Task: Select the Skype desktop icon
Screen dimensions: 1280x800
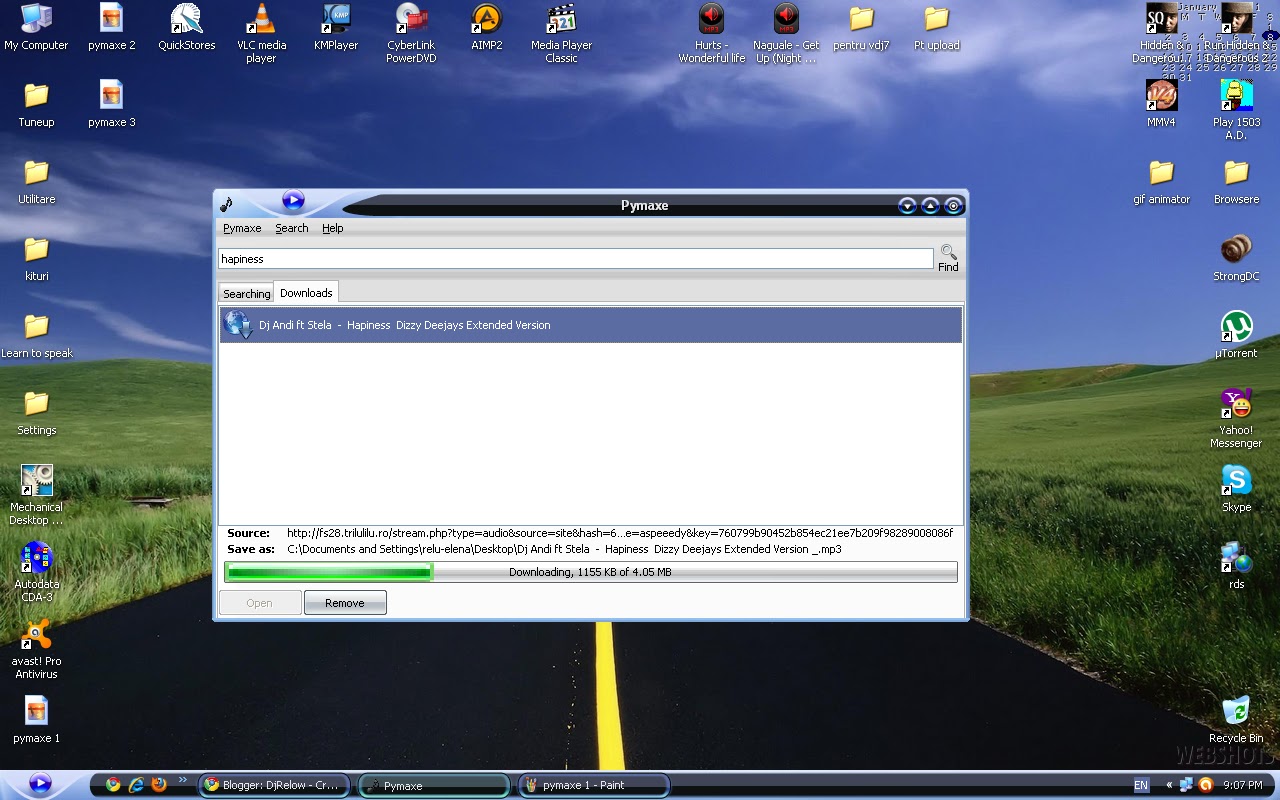Action: (x=1237, y=489)
